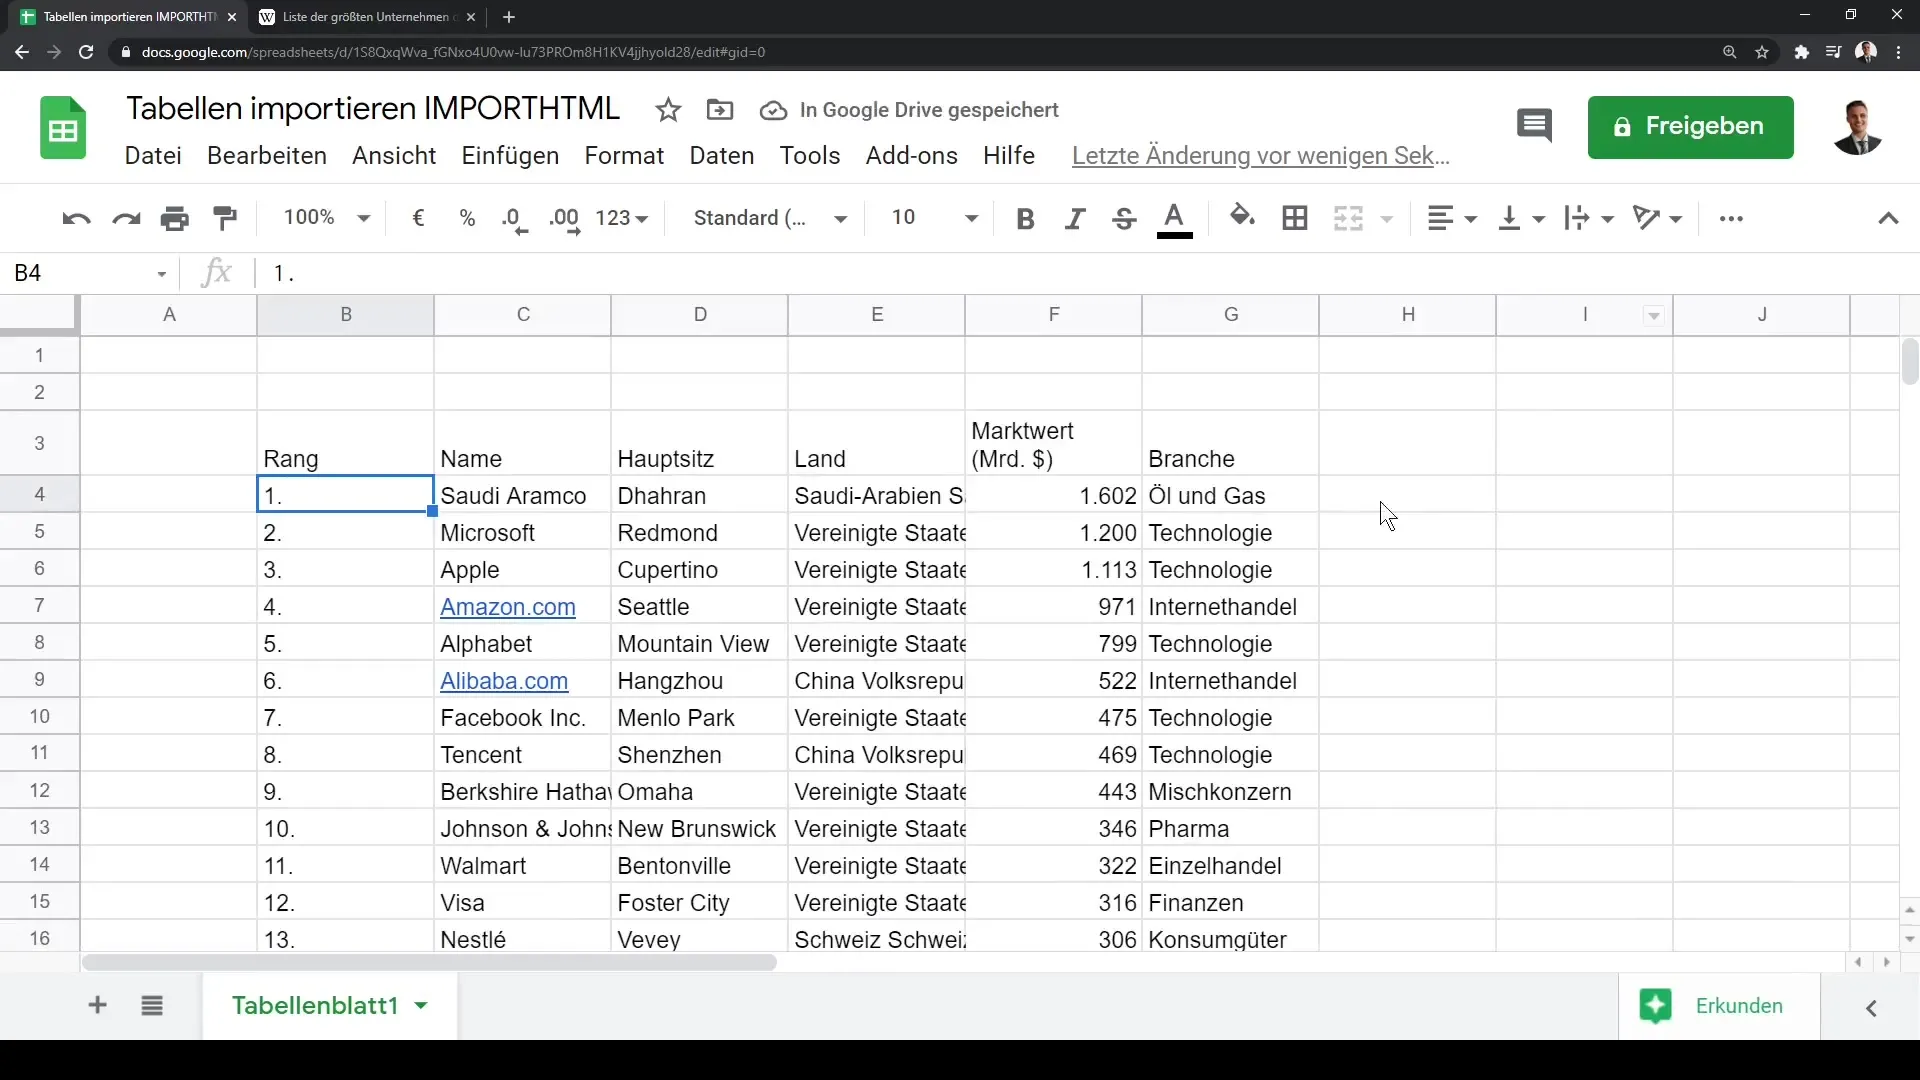Open text wrapping dropdown
The height and width of the screenshot is (1080, 1920).
click(1589, 218)
